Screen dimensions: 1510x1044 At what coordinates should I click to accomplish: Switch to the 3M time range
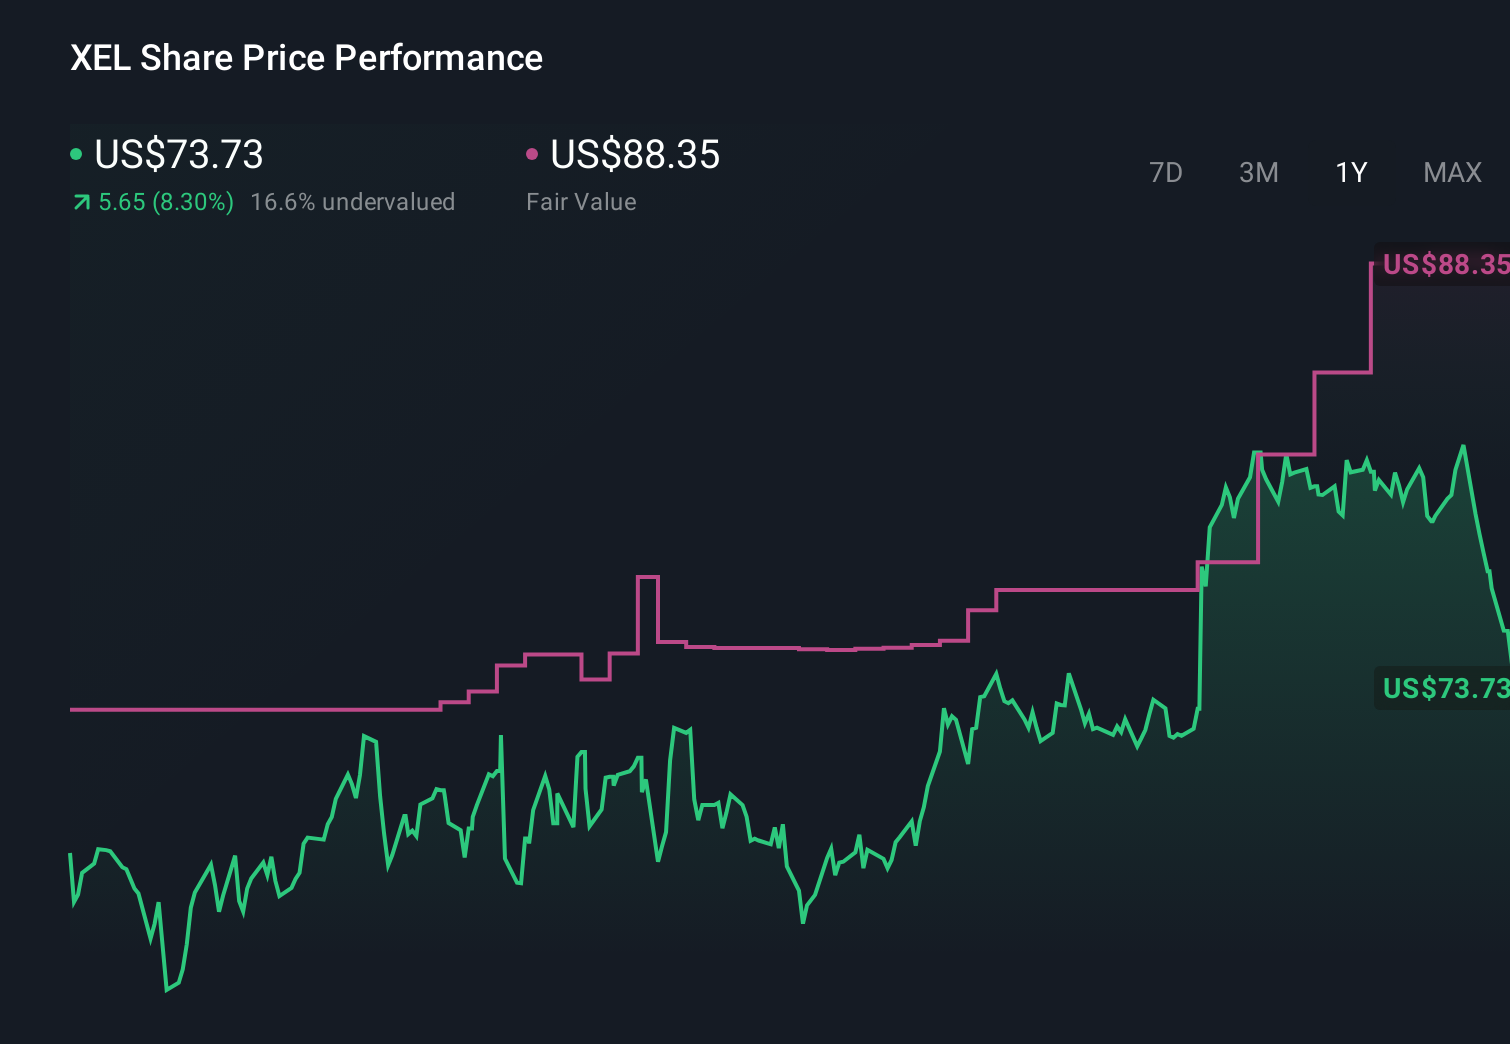click(x=1258, y=172)
